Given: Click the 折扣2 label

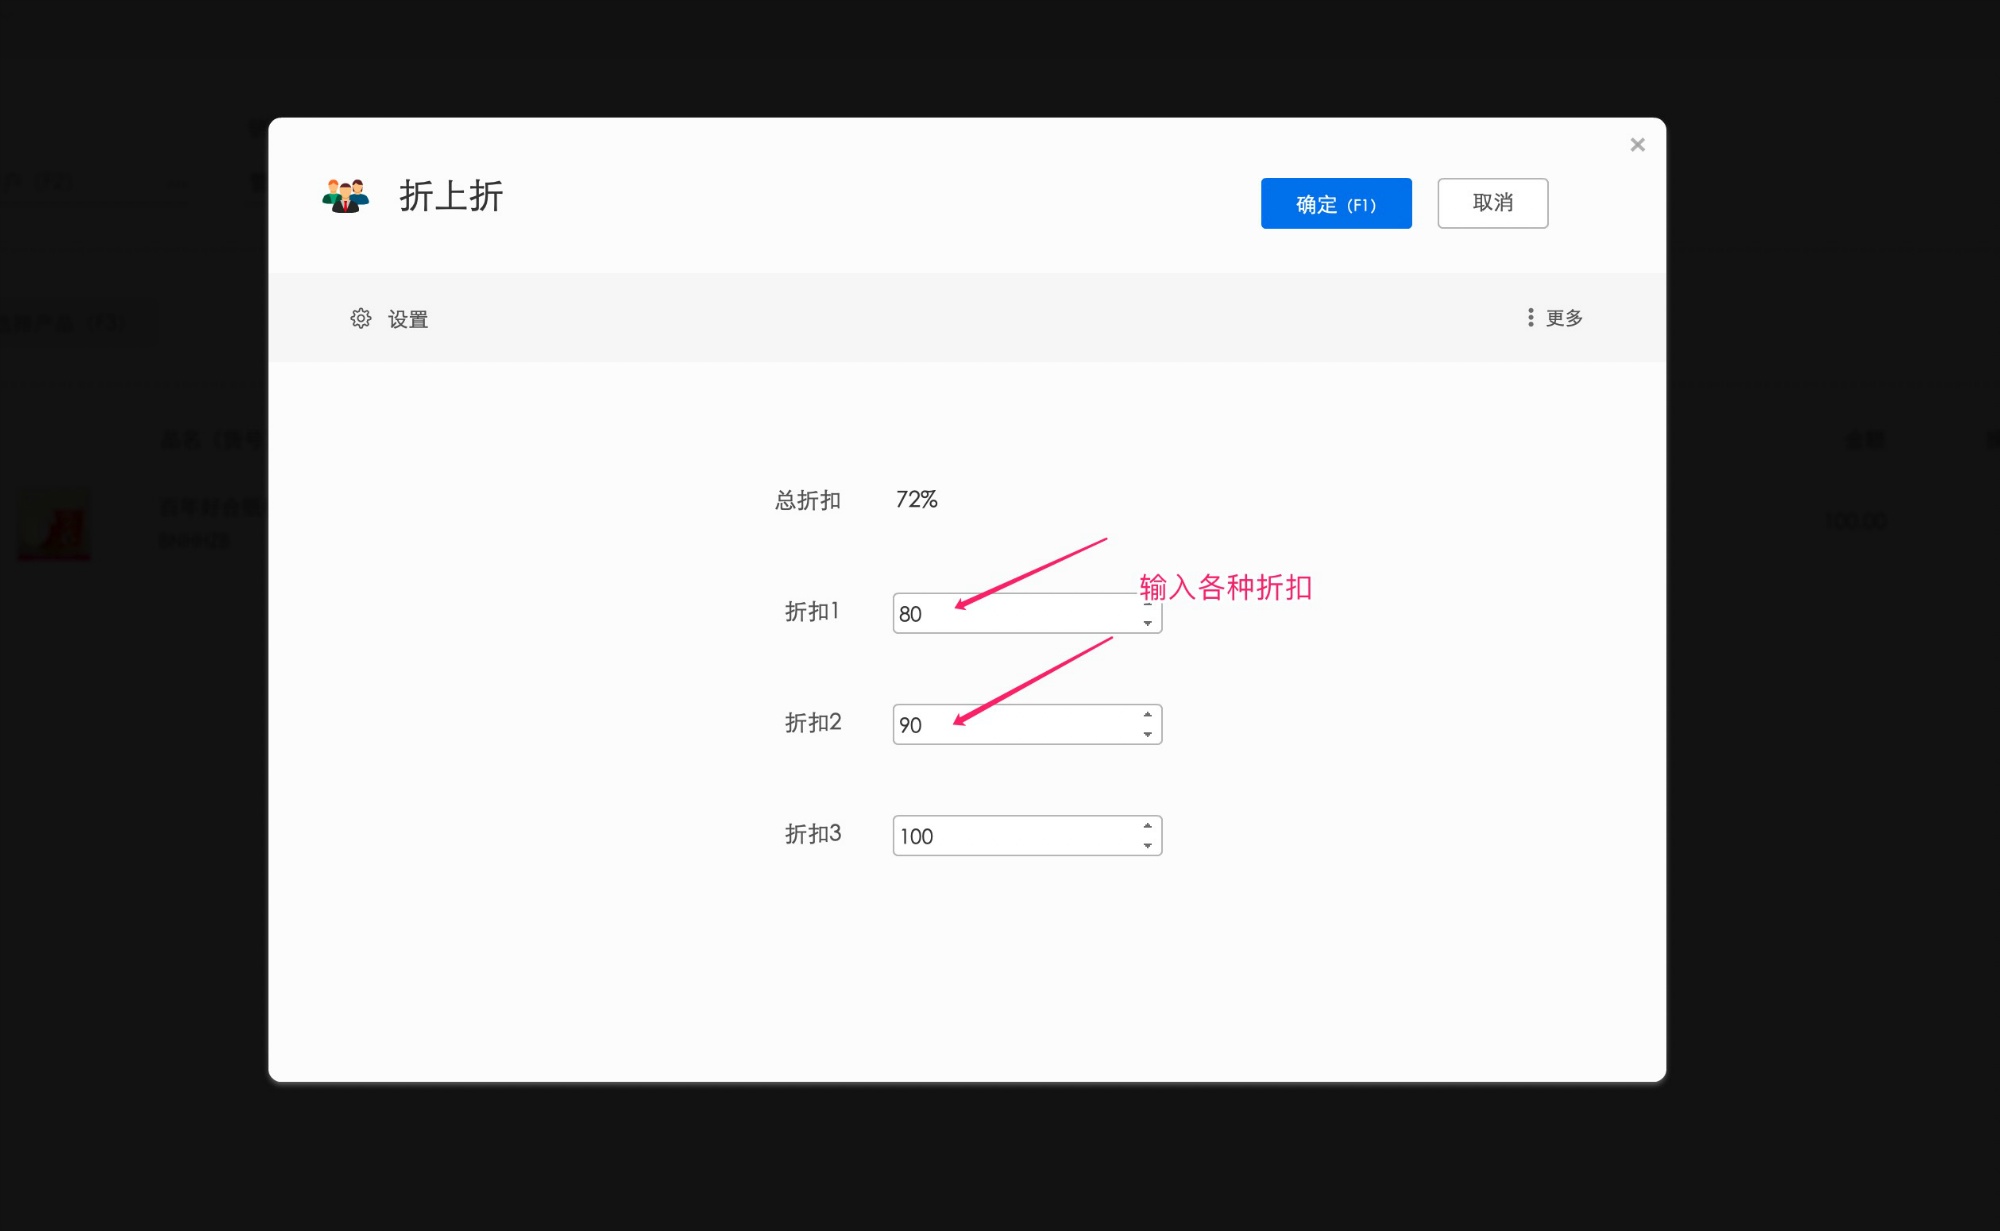Looking at the screenshot, I should [813, 722].
